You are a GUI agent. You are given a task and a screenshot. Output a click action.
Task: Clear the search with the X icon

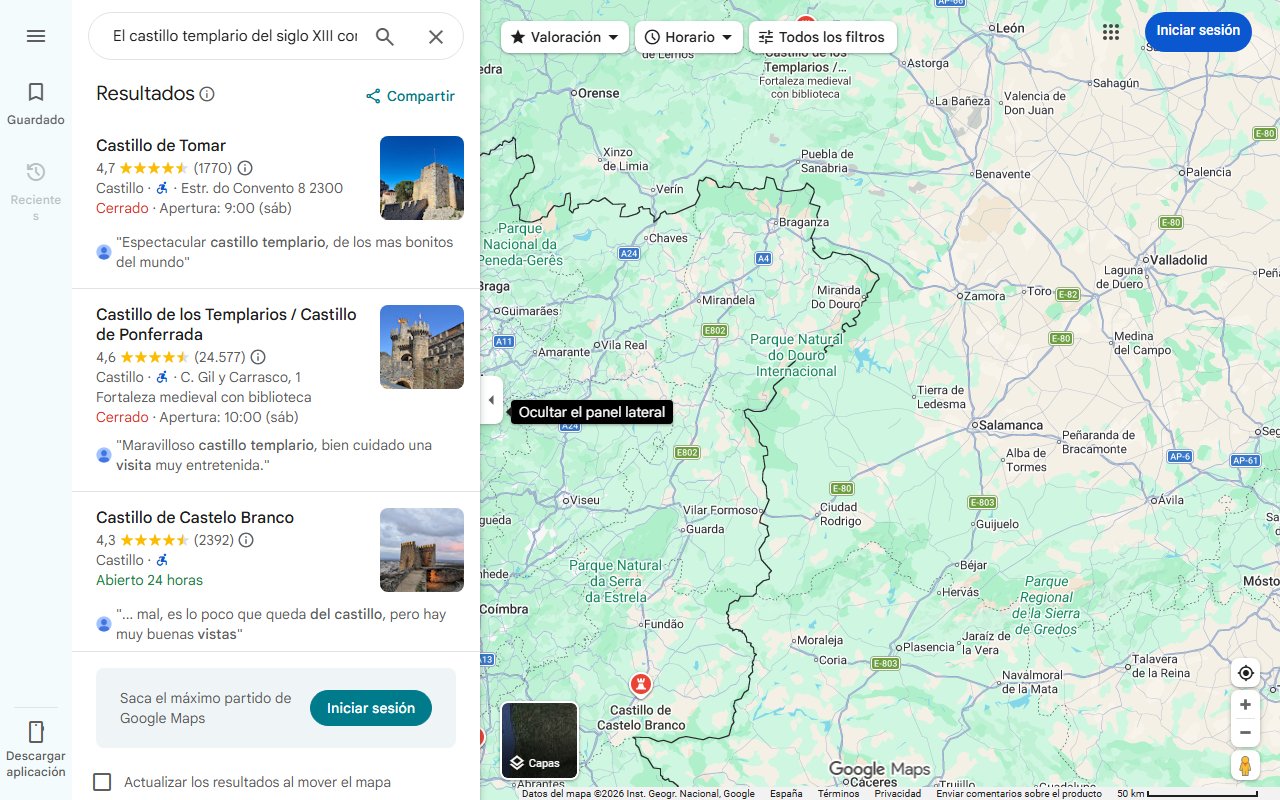click(436, 37)
